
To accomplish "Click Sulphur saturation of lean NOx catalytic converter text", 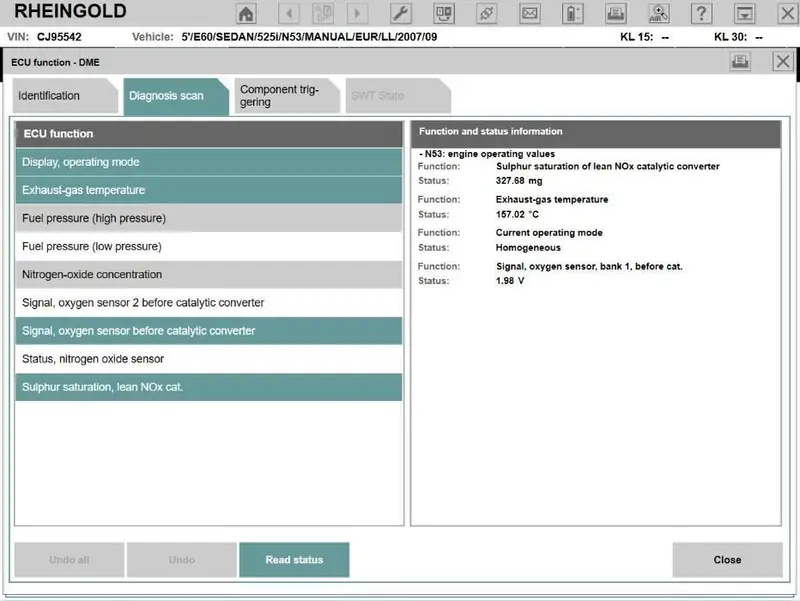I will pyautogui.click(x=608, y=166).
